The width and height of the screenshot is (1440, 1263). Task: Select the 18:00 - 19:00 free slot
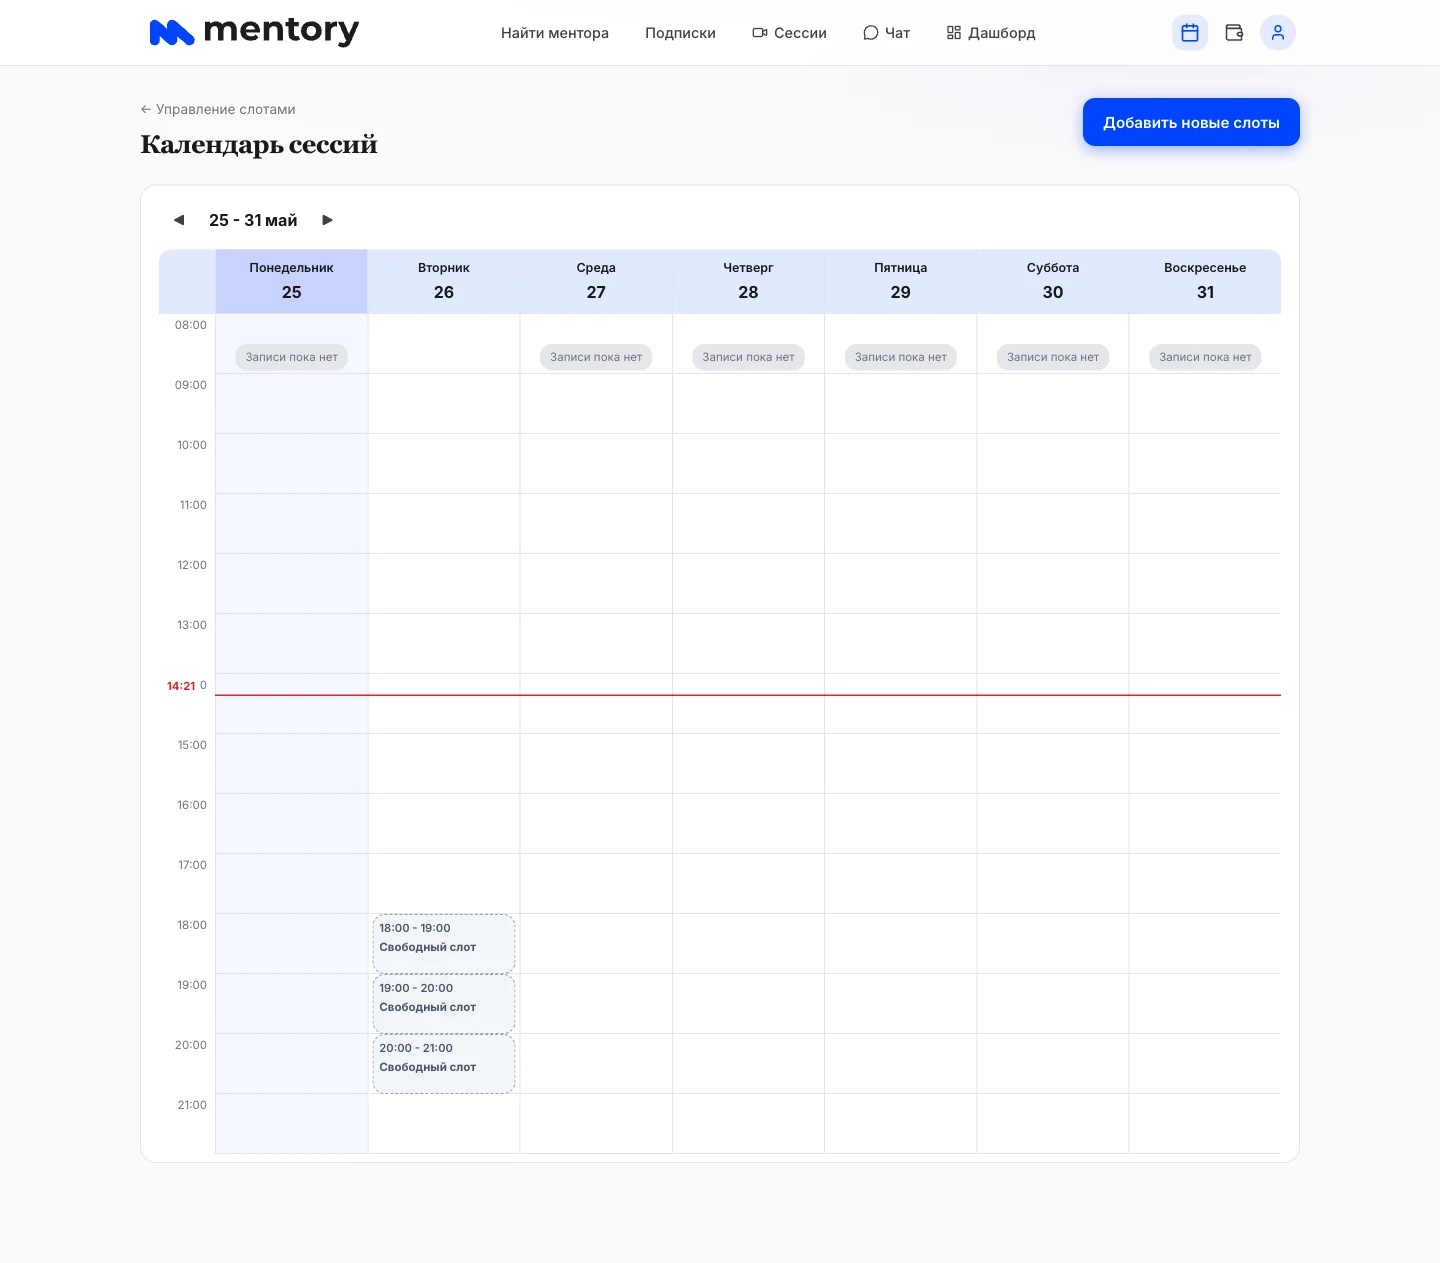pyautogui.click(x=444, y=943)
